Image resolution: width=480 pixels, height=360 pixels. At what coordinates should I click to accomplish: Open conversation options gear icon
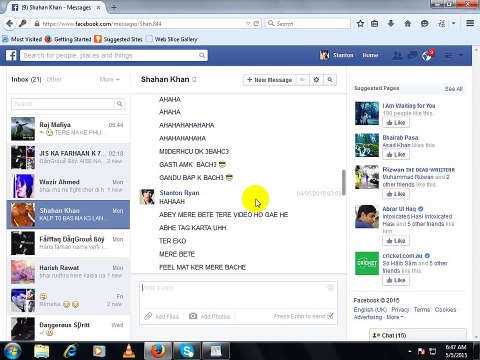[316, 80]
